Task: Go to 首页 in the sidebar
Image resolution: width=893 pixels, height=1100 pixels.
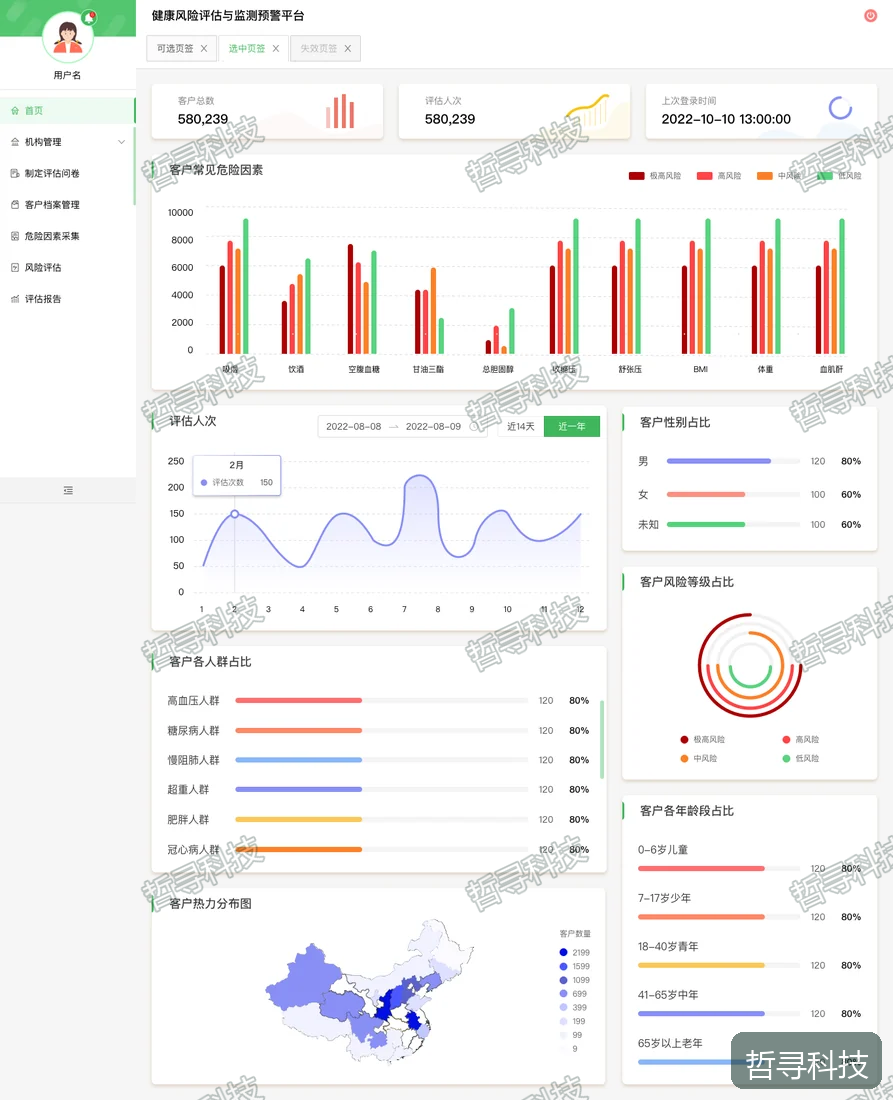Action: [x=67, y=111]
